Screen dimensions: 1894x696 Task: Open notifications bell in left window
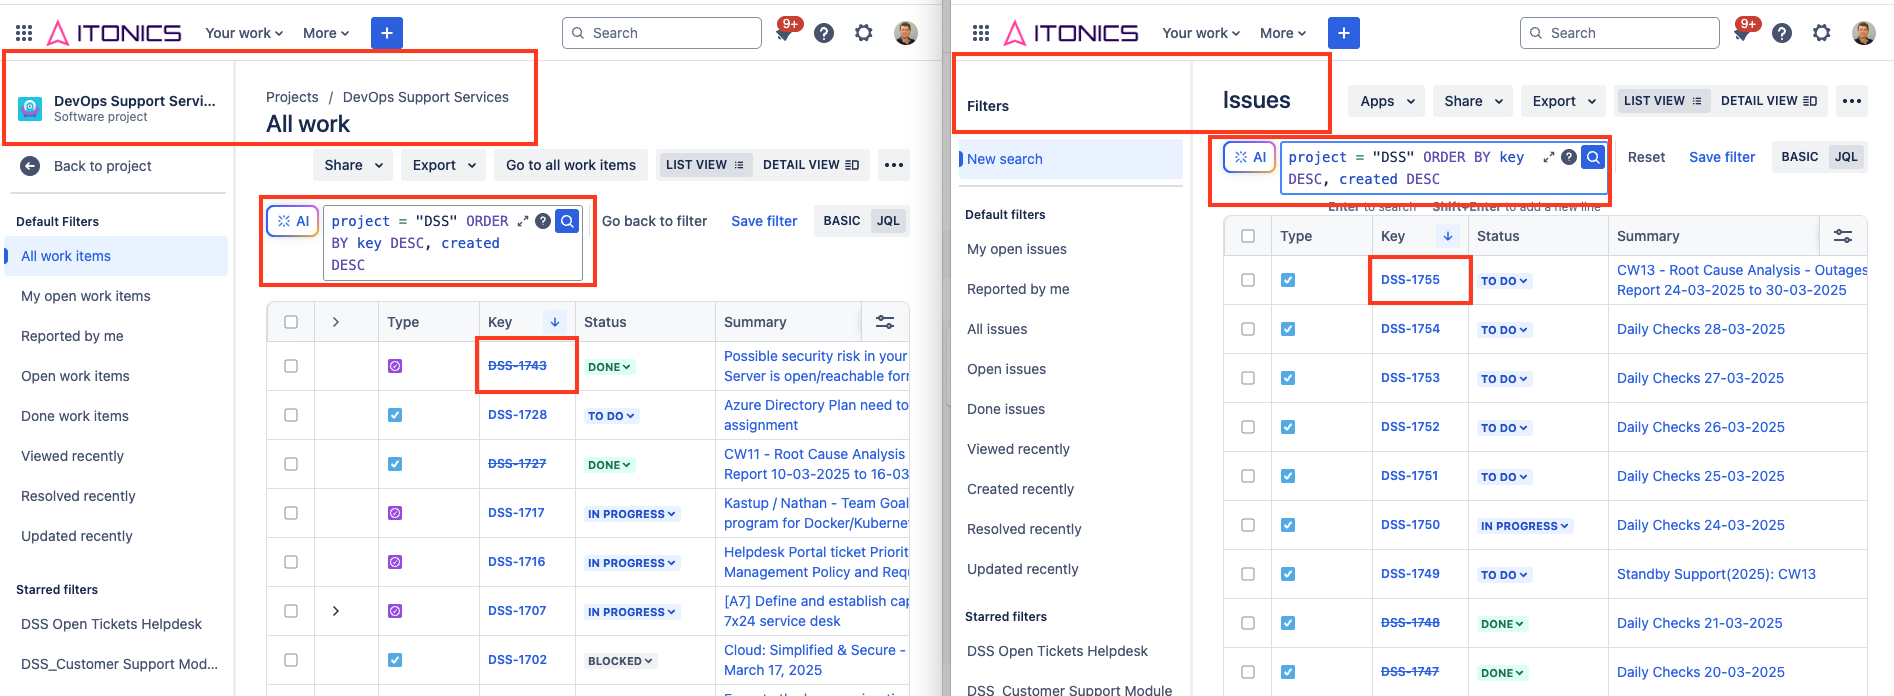tap(786, 33)
